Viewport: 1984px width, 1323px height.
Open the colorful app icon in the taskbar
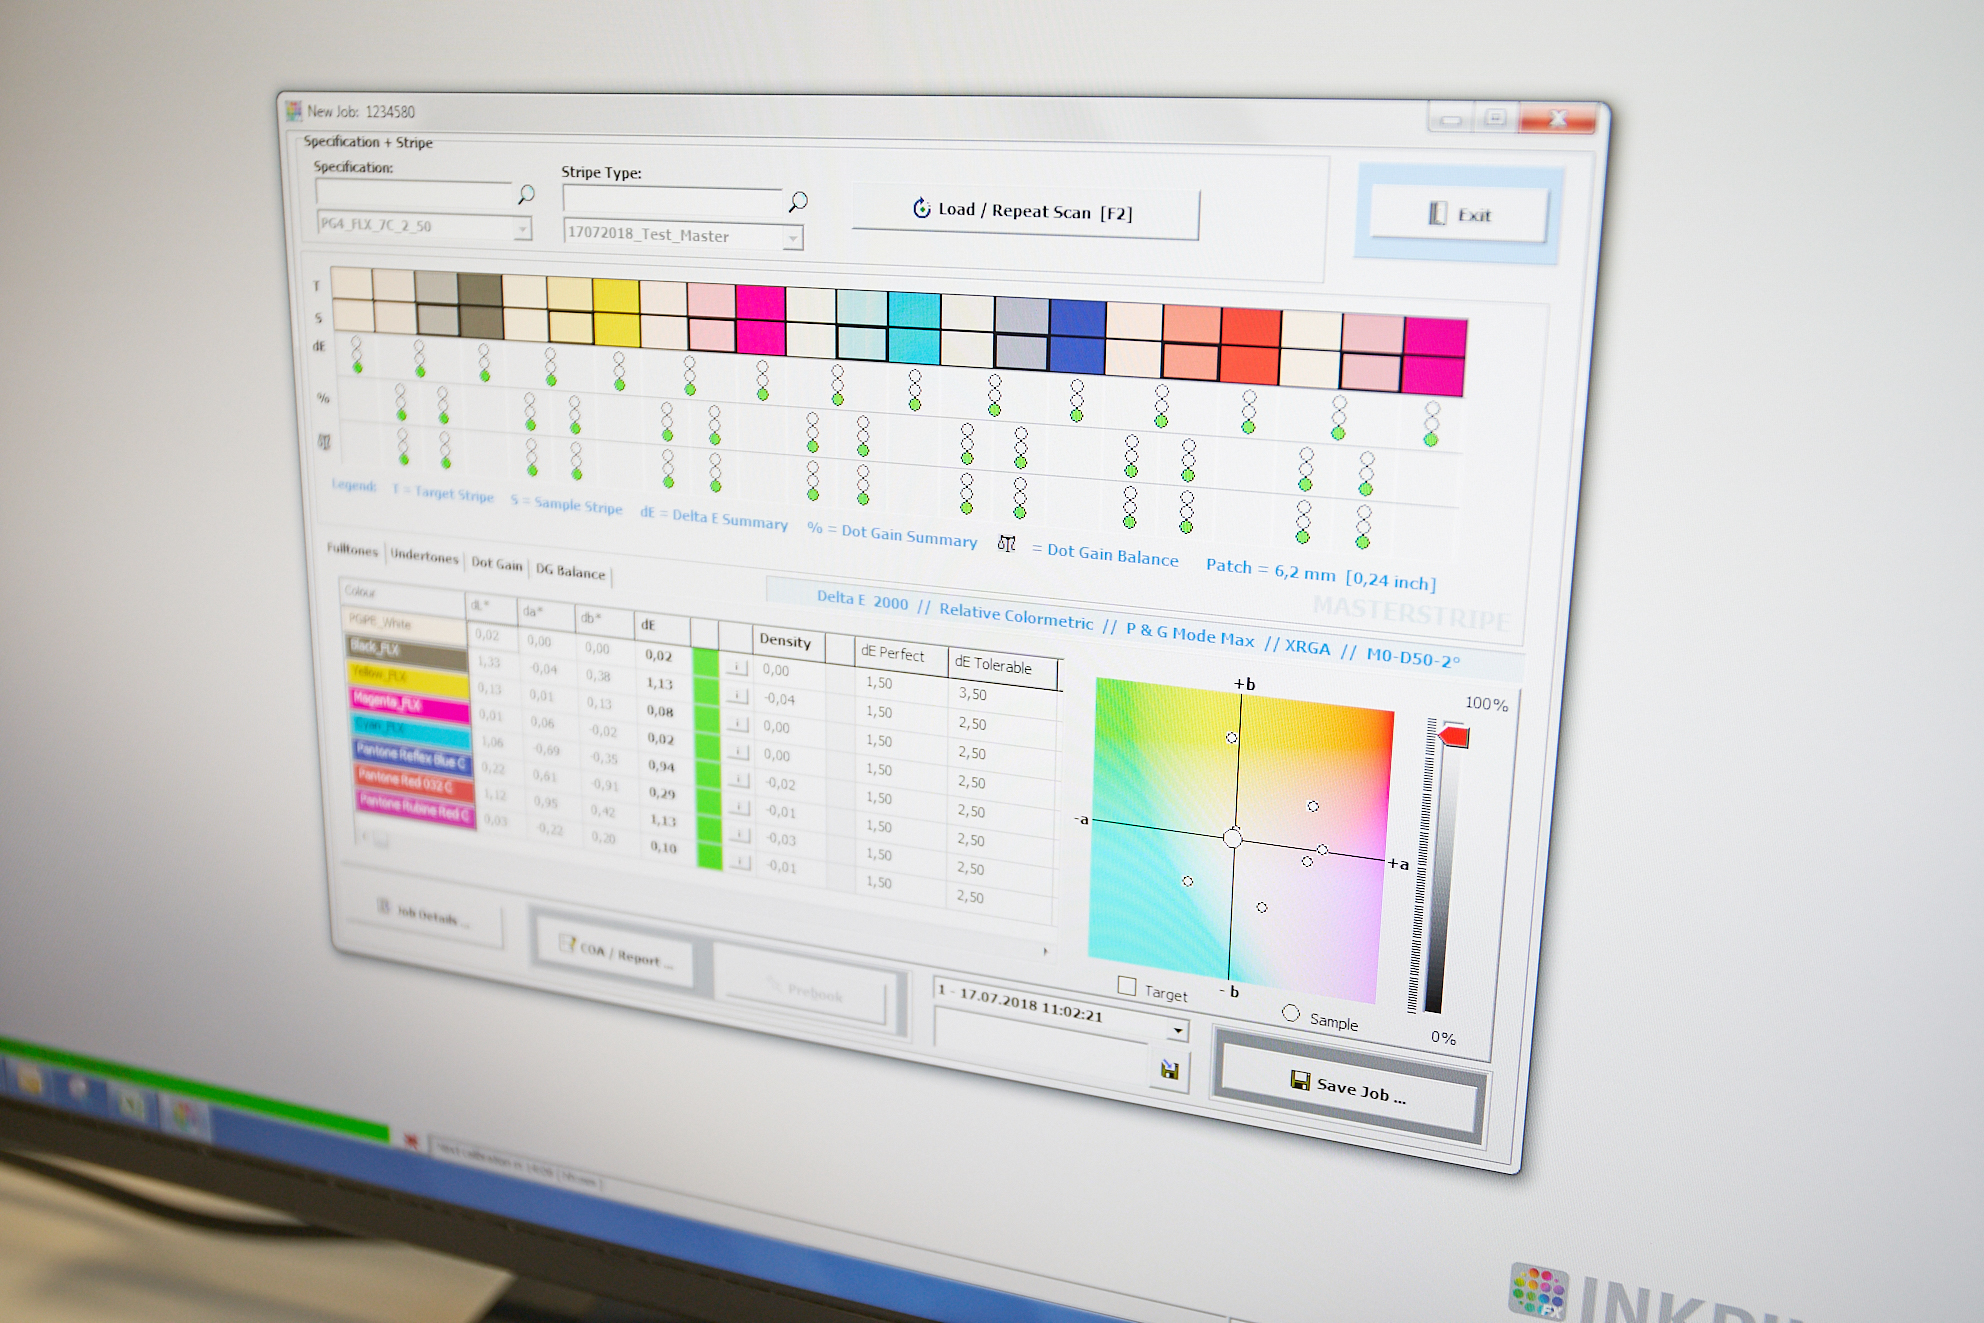coord(187,1116)
